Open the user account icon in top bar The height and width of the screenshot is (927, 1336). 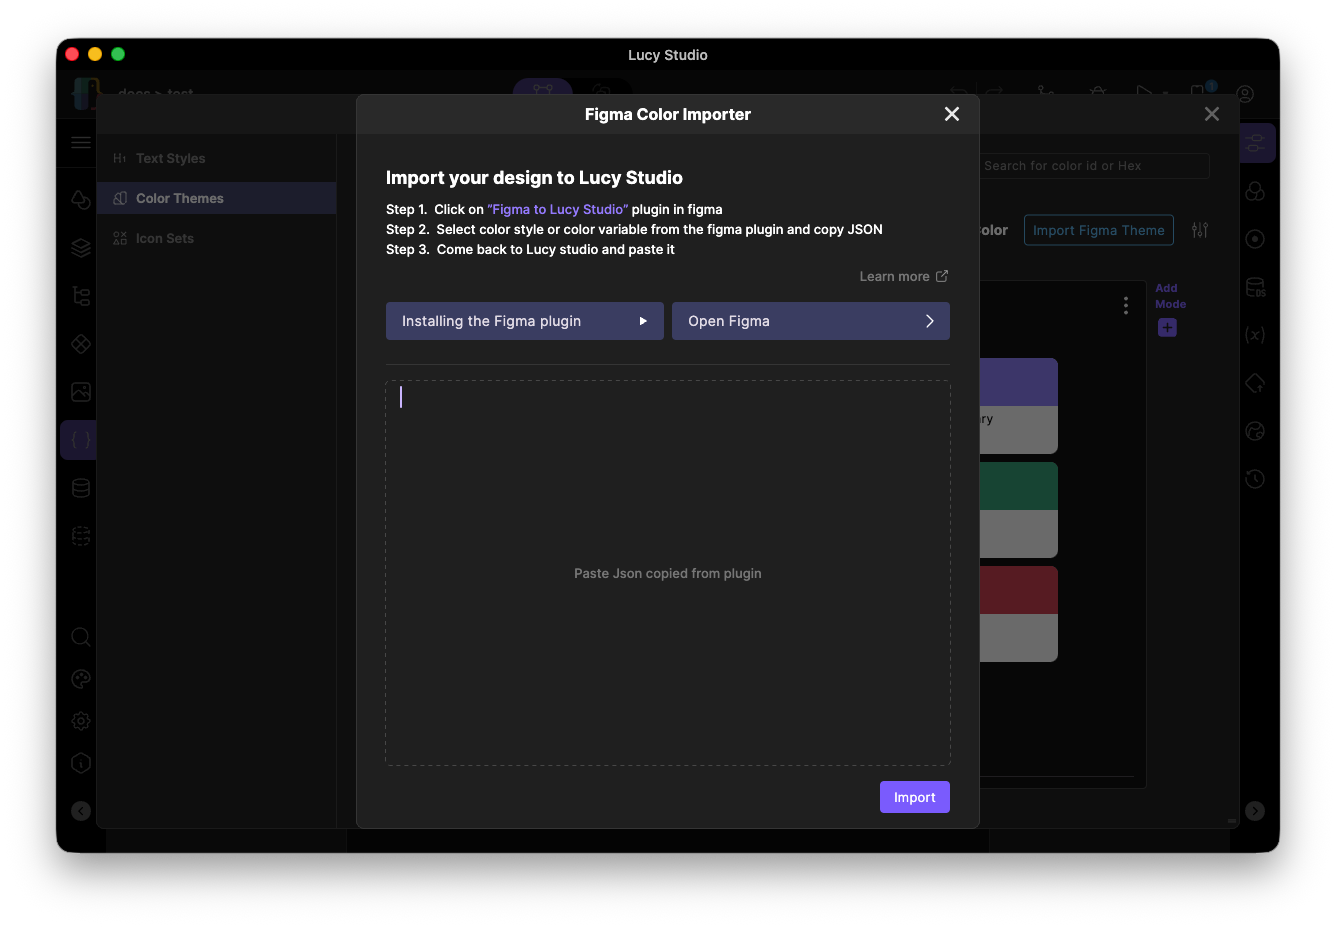coord(1245,94)
